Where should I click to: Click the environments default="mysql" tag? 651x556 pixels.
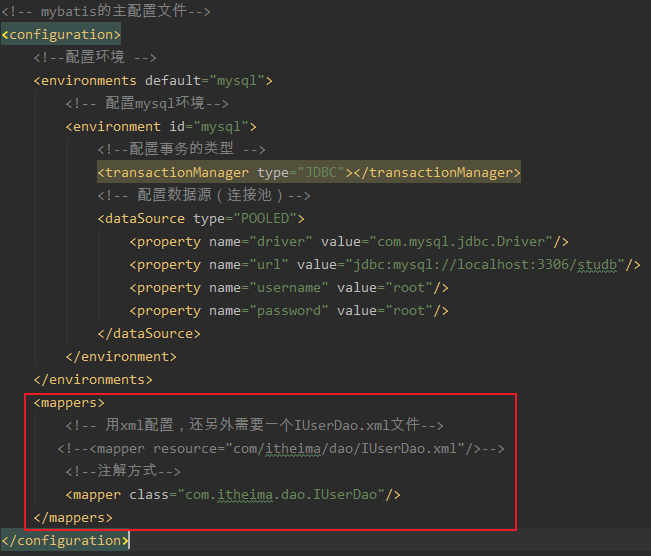(x=153, y=80)
